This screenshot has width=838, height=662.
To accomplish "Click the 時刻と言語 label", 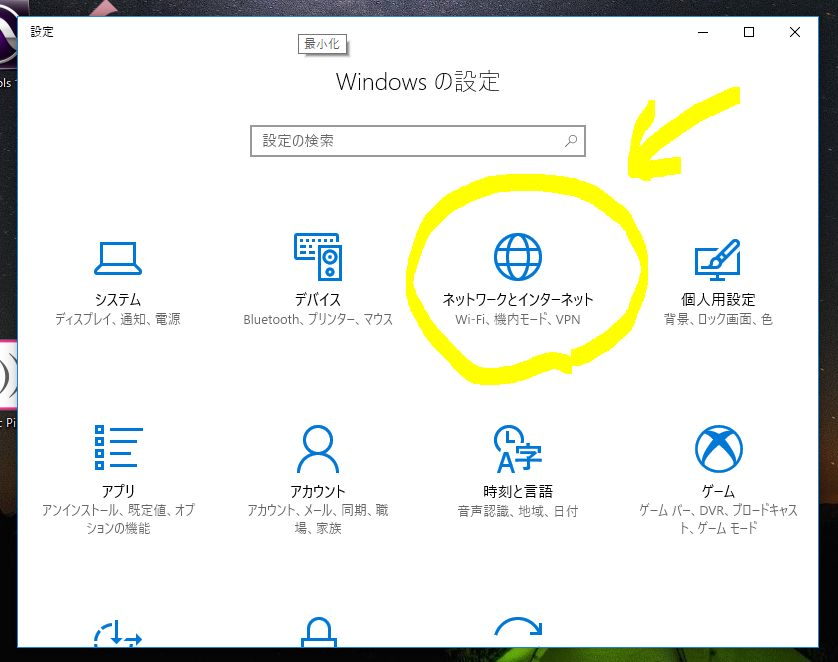I will 517,491.
